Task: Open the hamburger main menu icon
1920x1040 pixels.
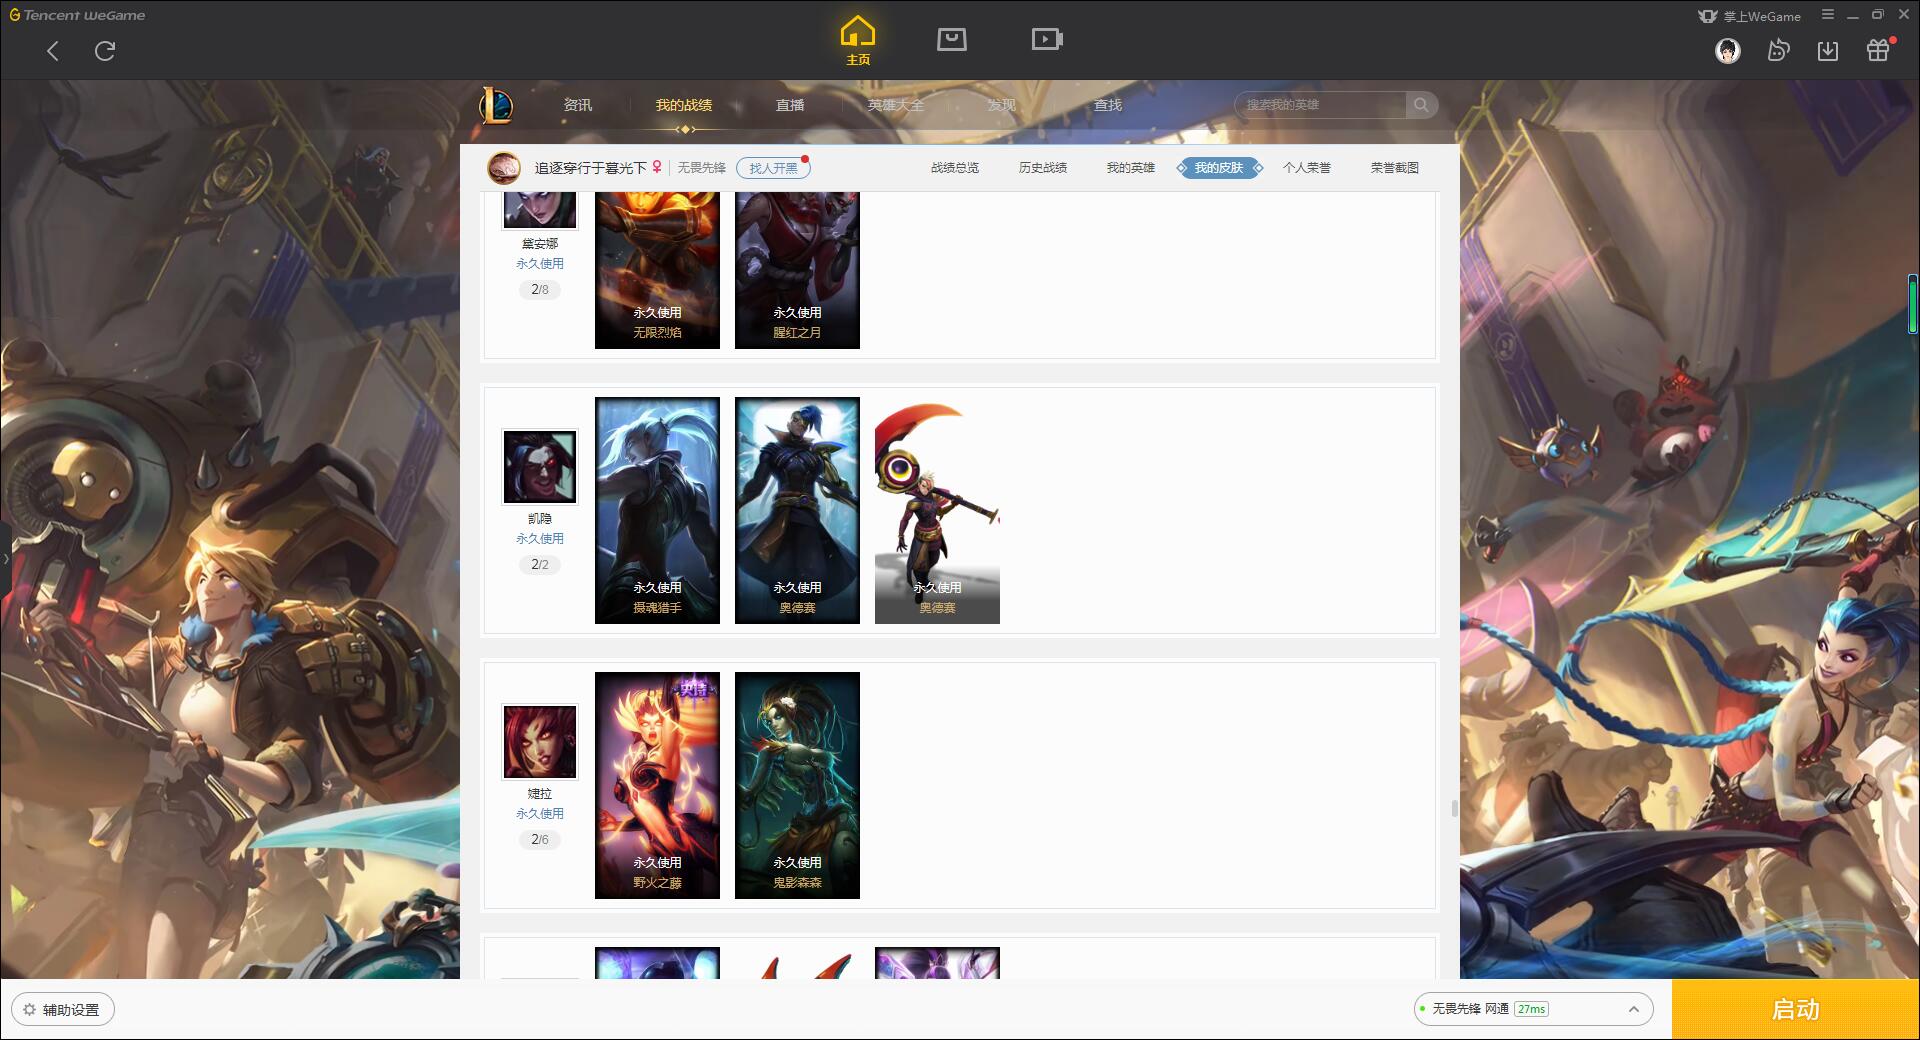Action: tap(1828, 15)
